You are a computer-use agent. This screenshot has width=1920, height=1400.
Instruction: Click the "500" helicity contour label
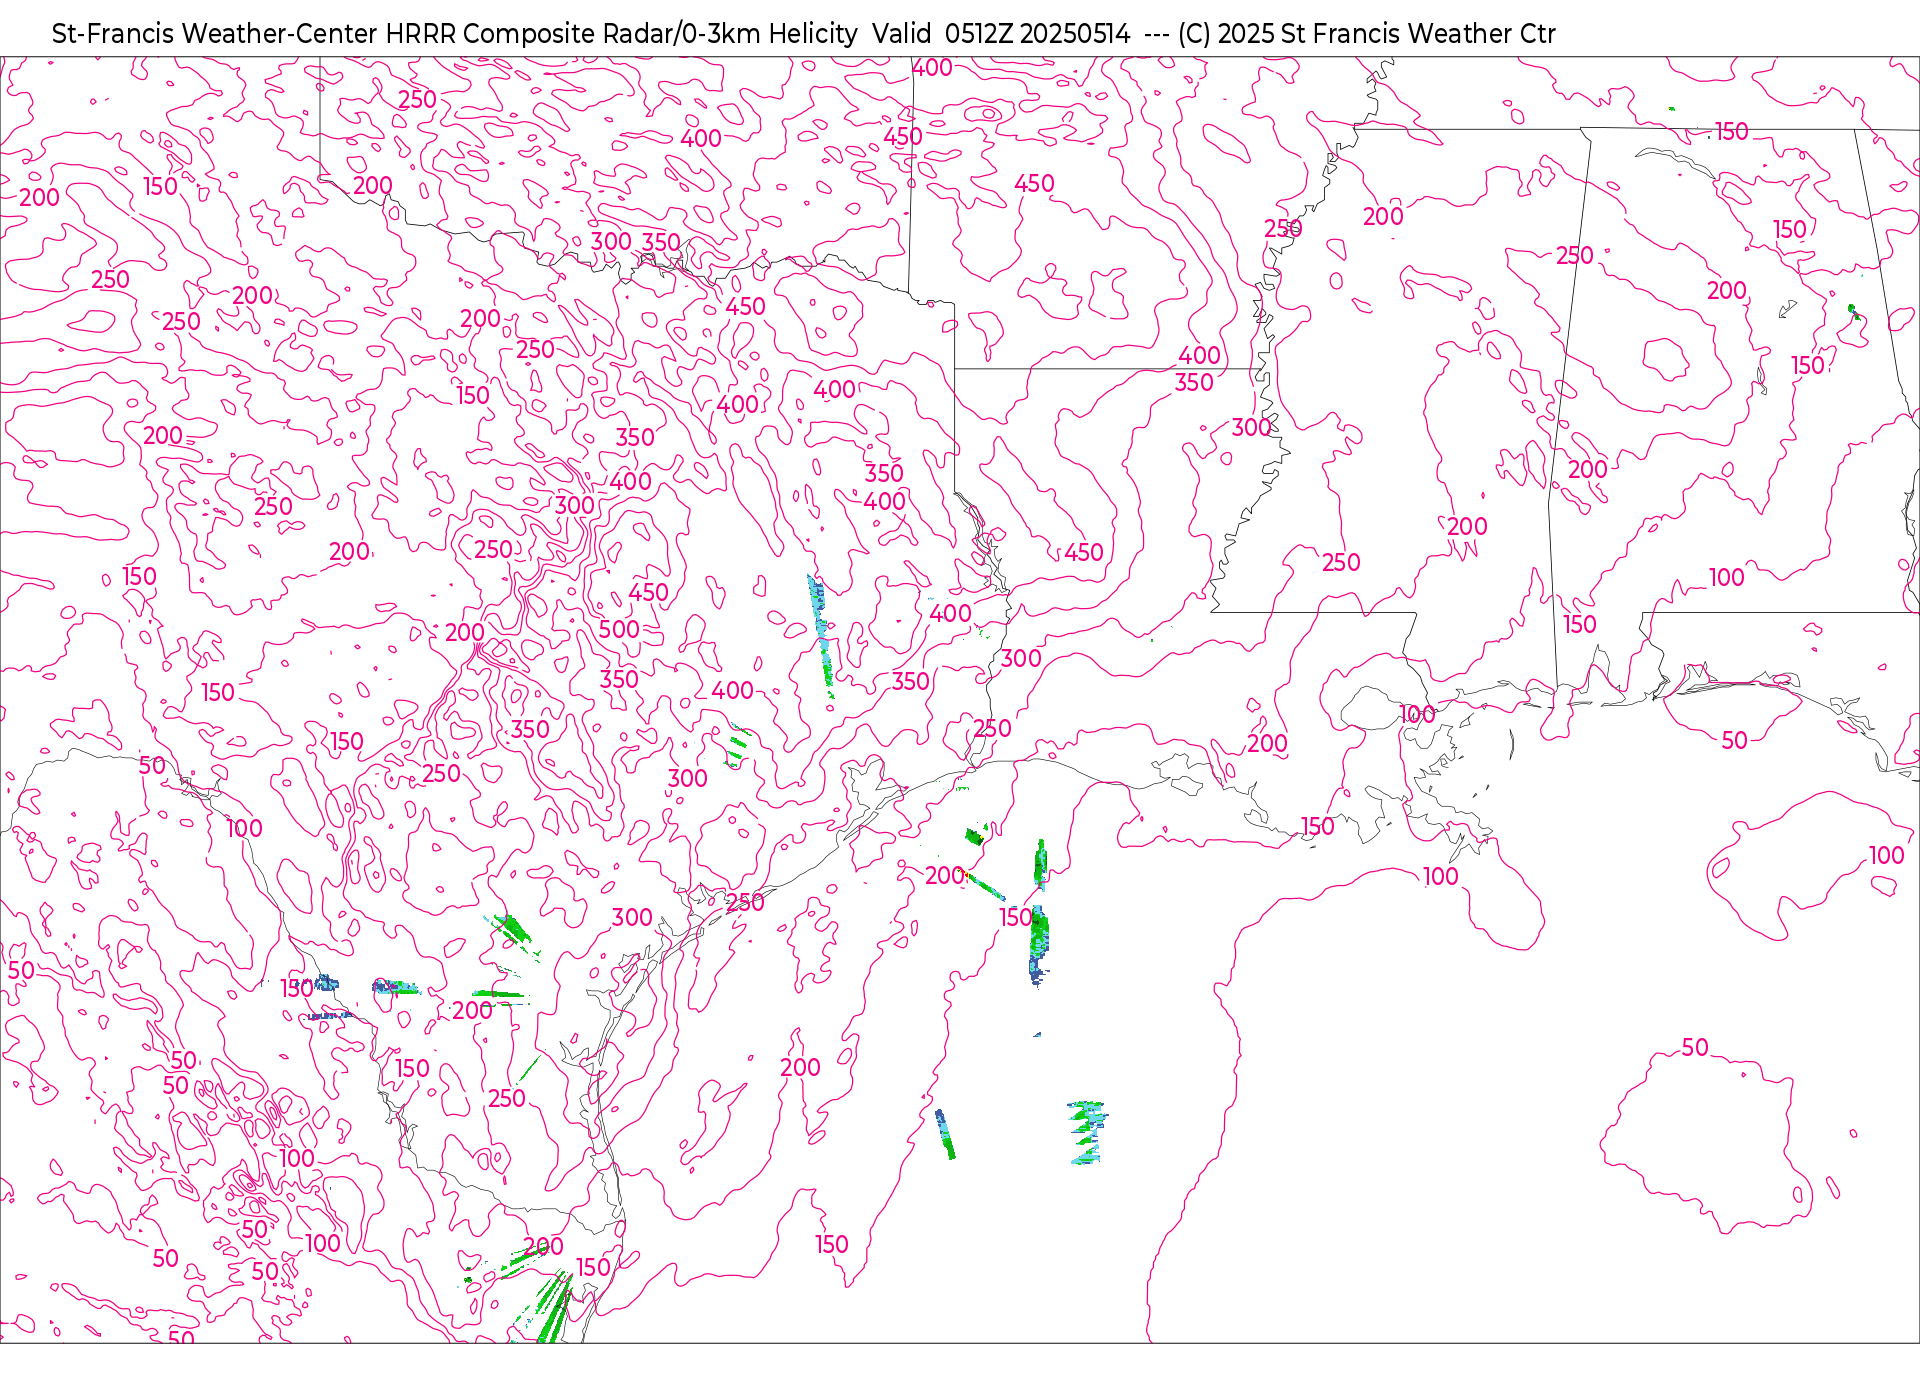click(619, 629)
